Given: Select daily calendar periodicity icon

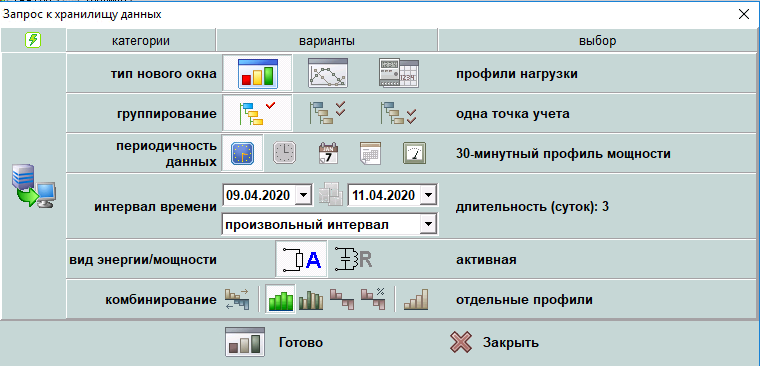Looking at the screenshot, I should click(328, 153).
